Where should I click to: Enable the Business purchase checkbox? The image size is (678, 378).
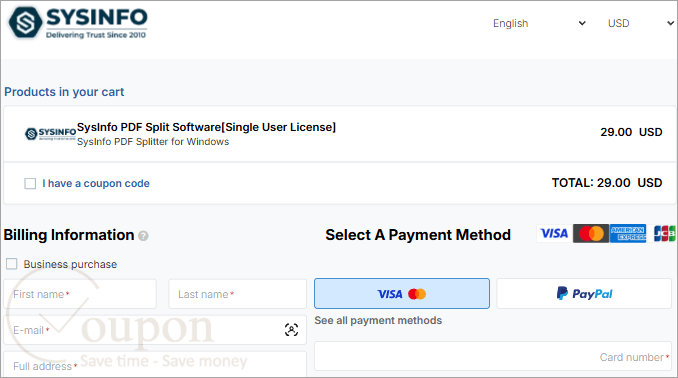point(12,264)
